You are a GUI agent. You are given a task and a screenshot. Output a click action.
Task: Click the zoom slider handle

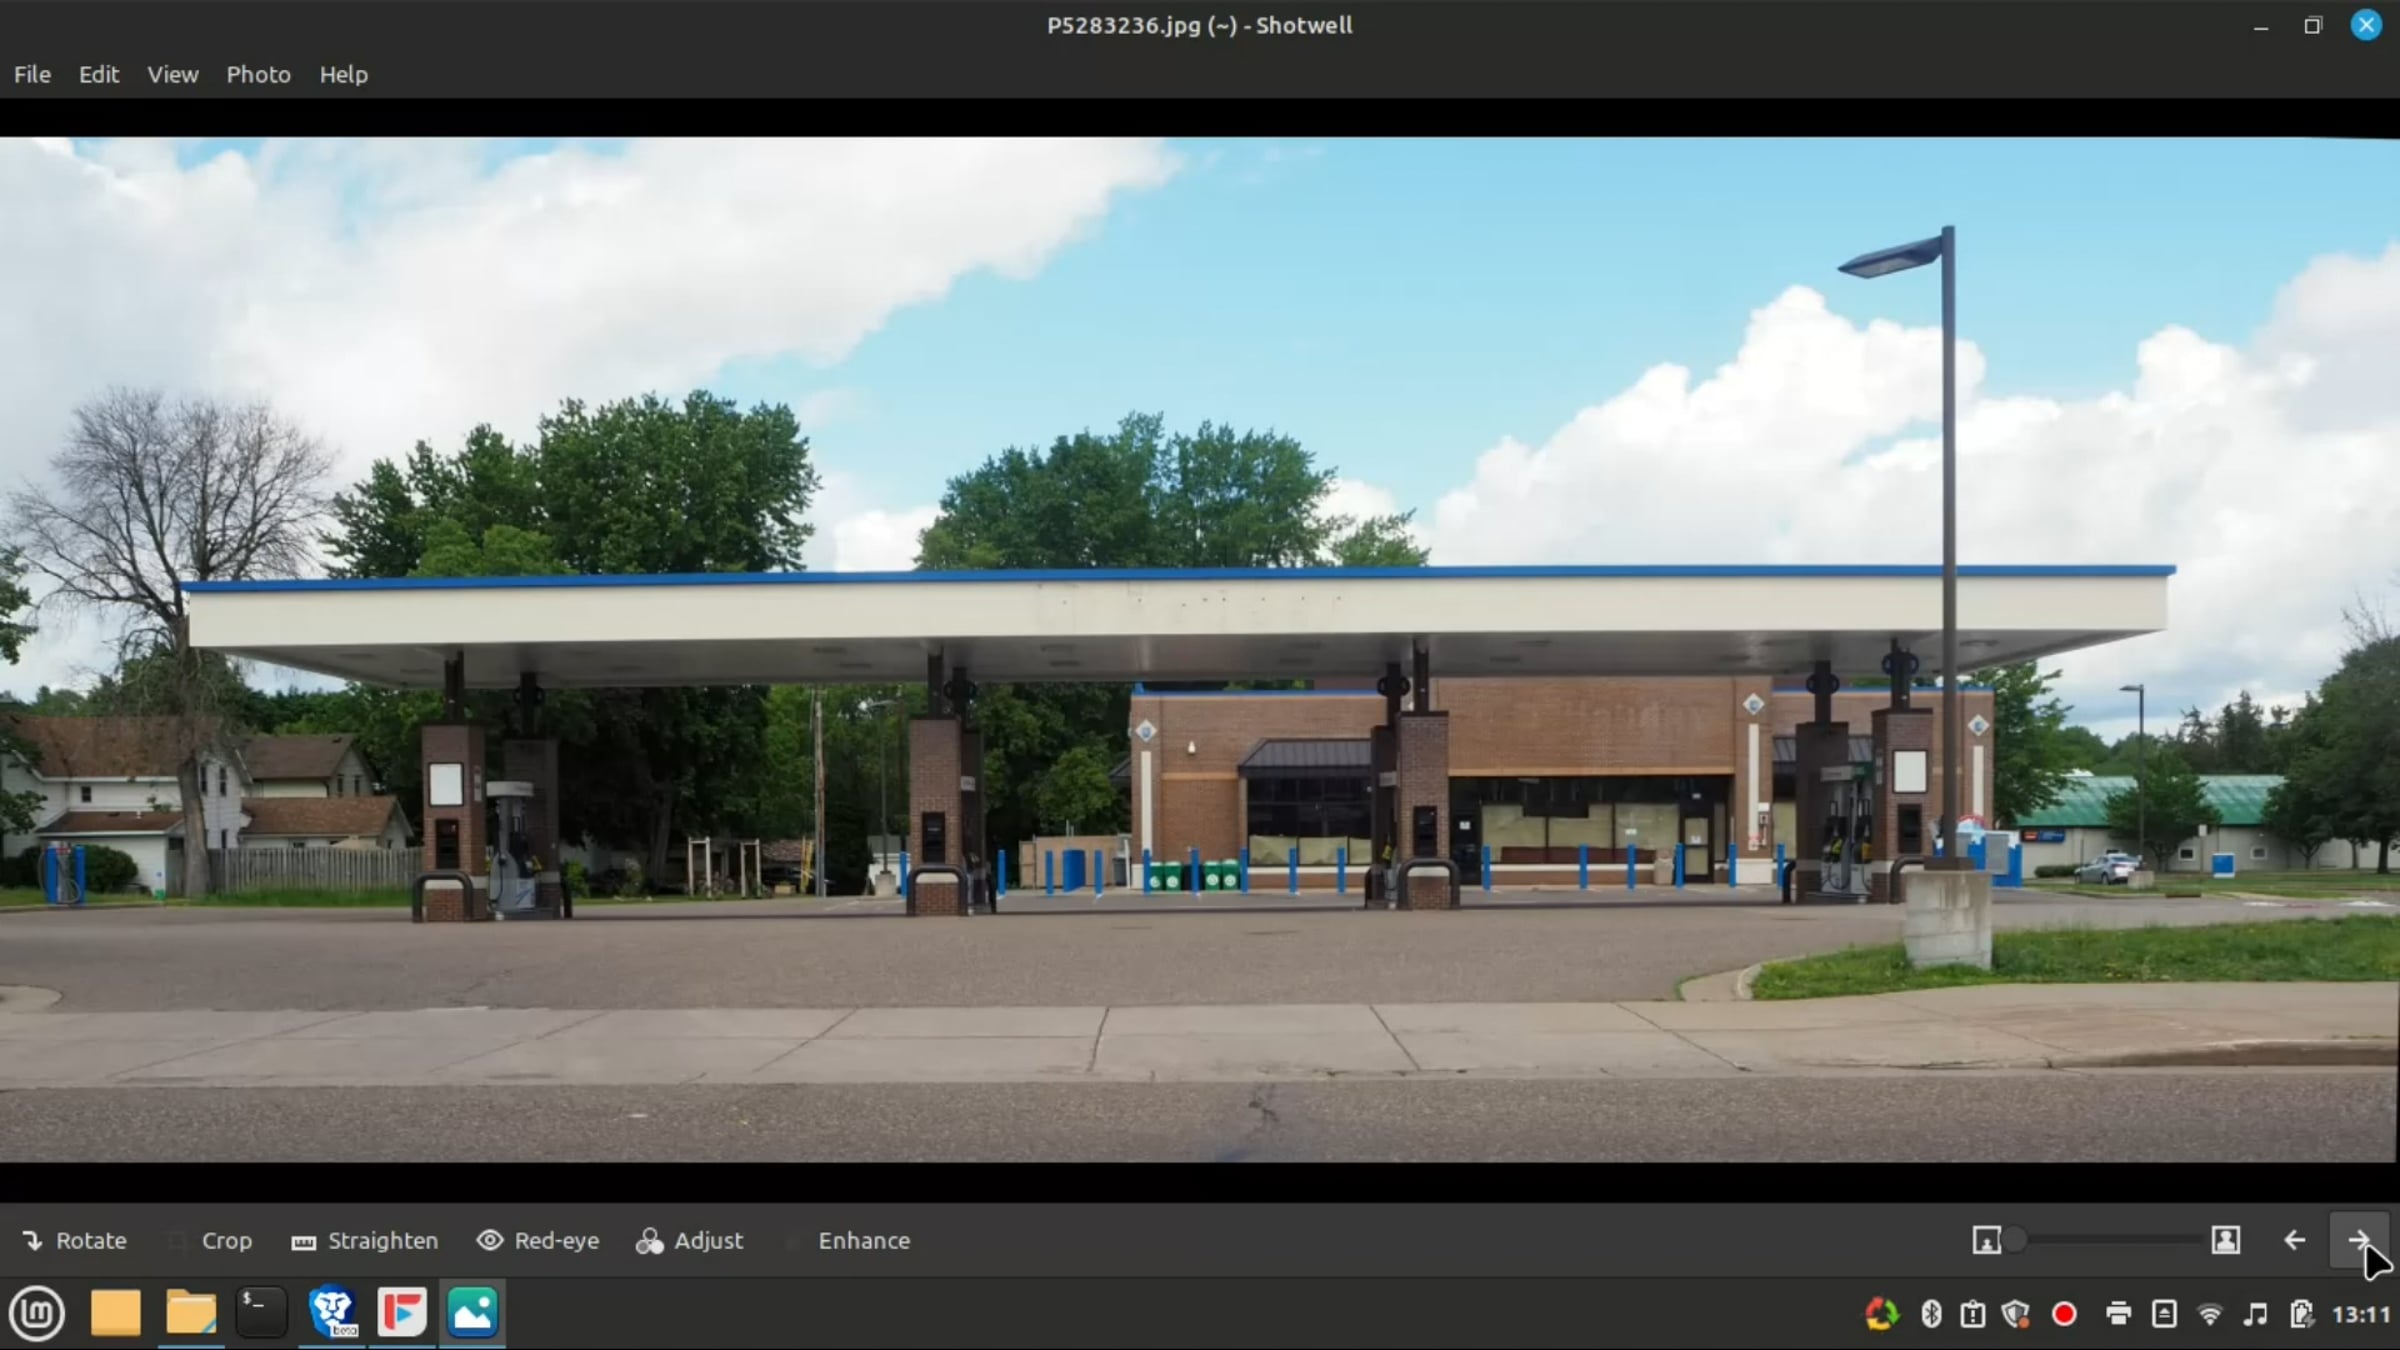coord(2015,1240)
